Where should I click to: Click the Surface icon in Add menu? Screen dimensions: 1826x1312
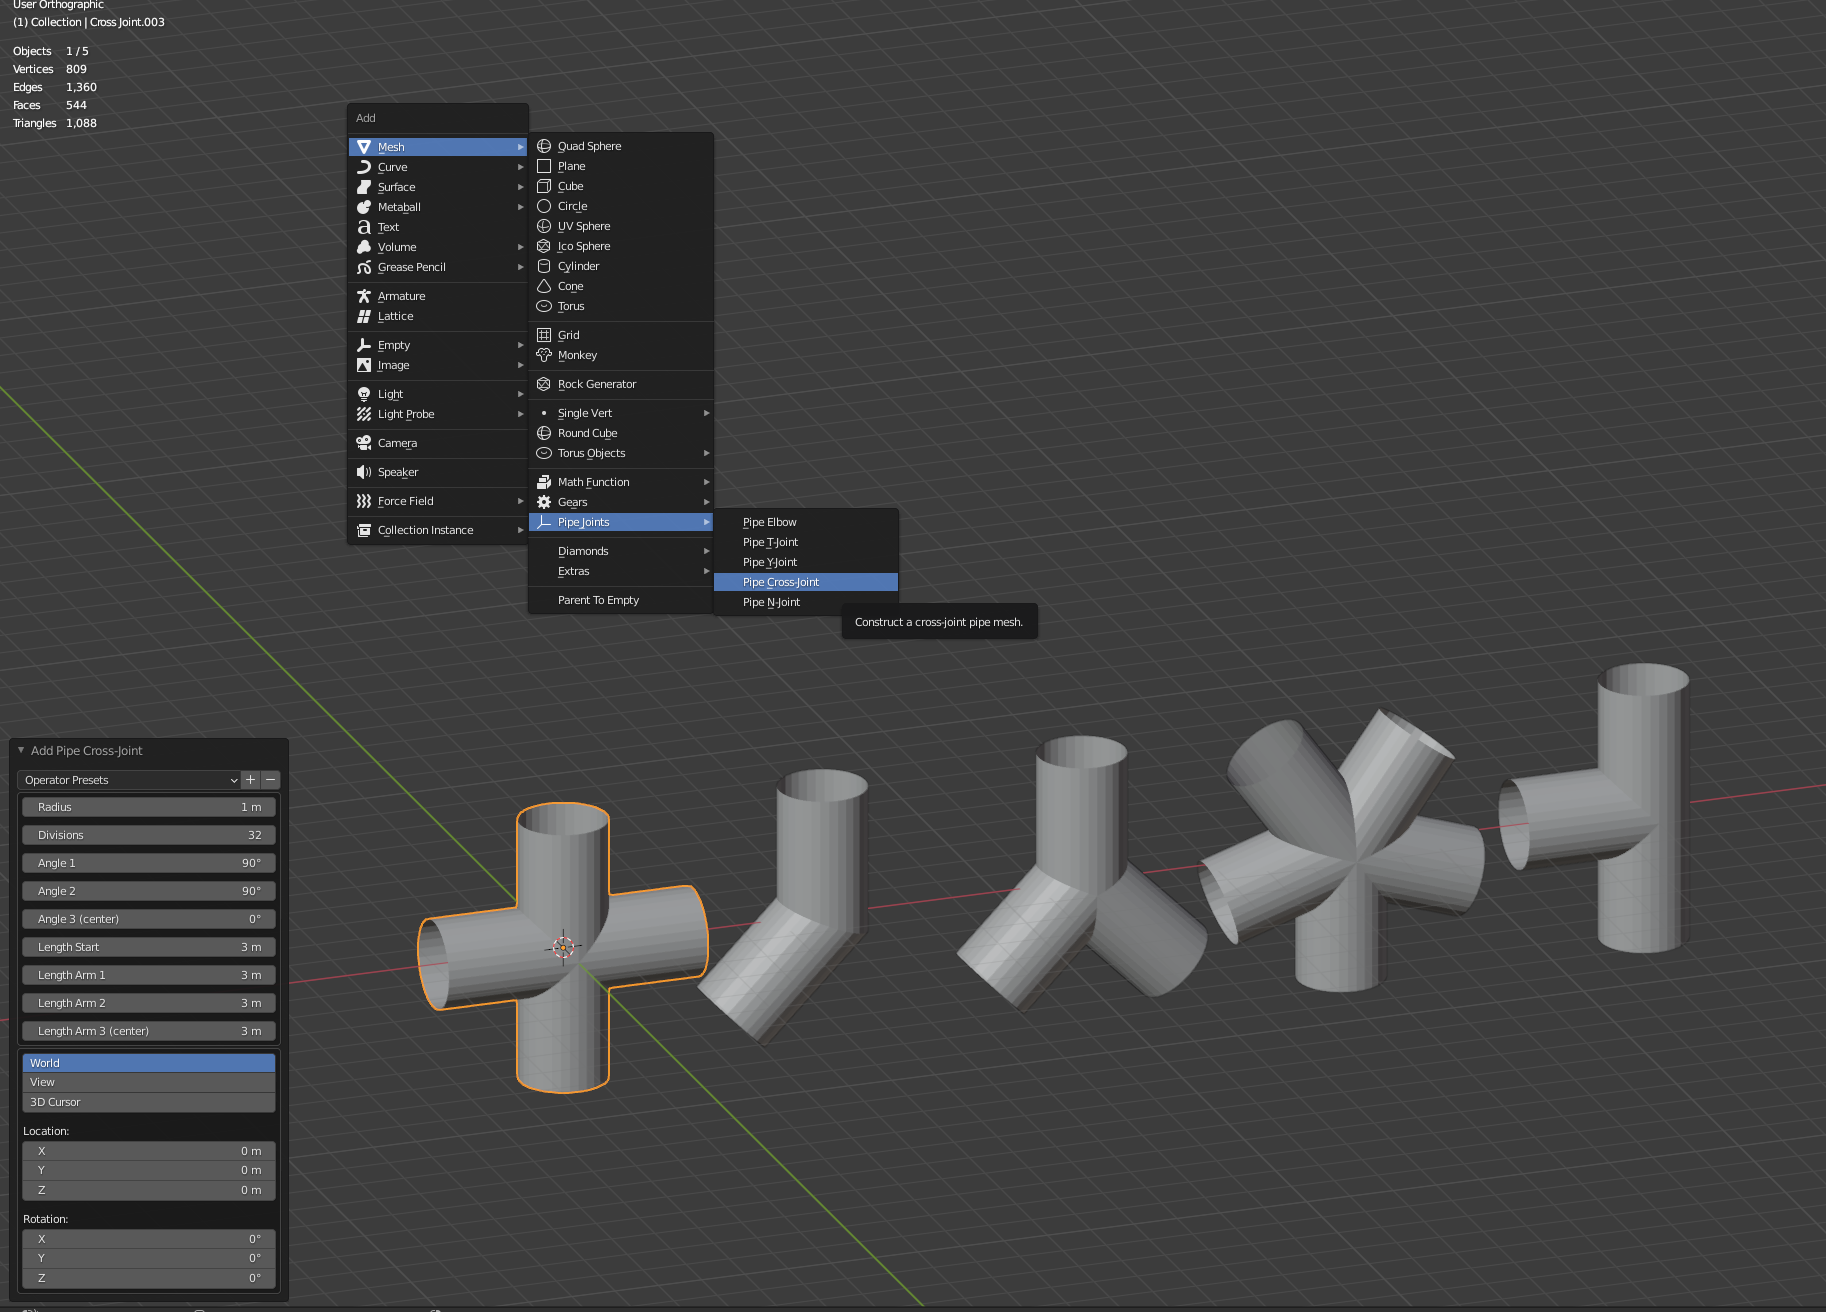point(364,187)
